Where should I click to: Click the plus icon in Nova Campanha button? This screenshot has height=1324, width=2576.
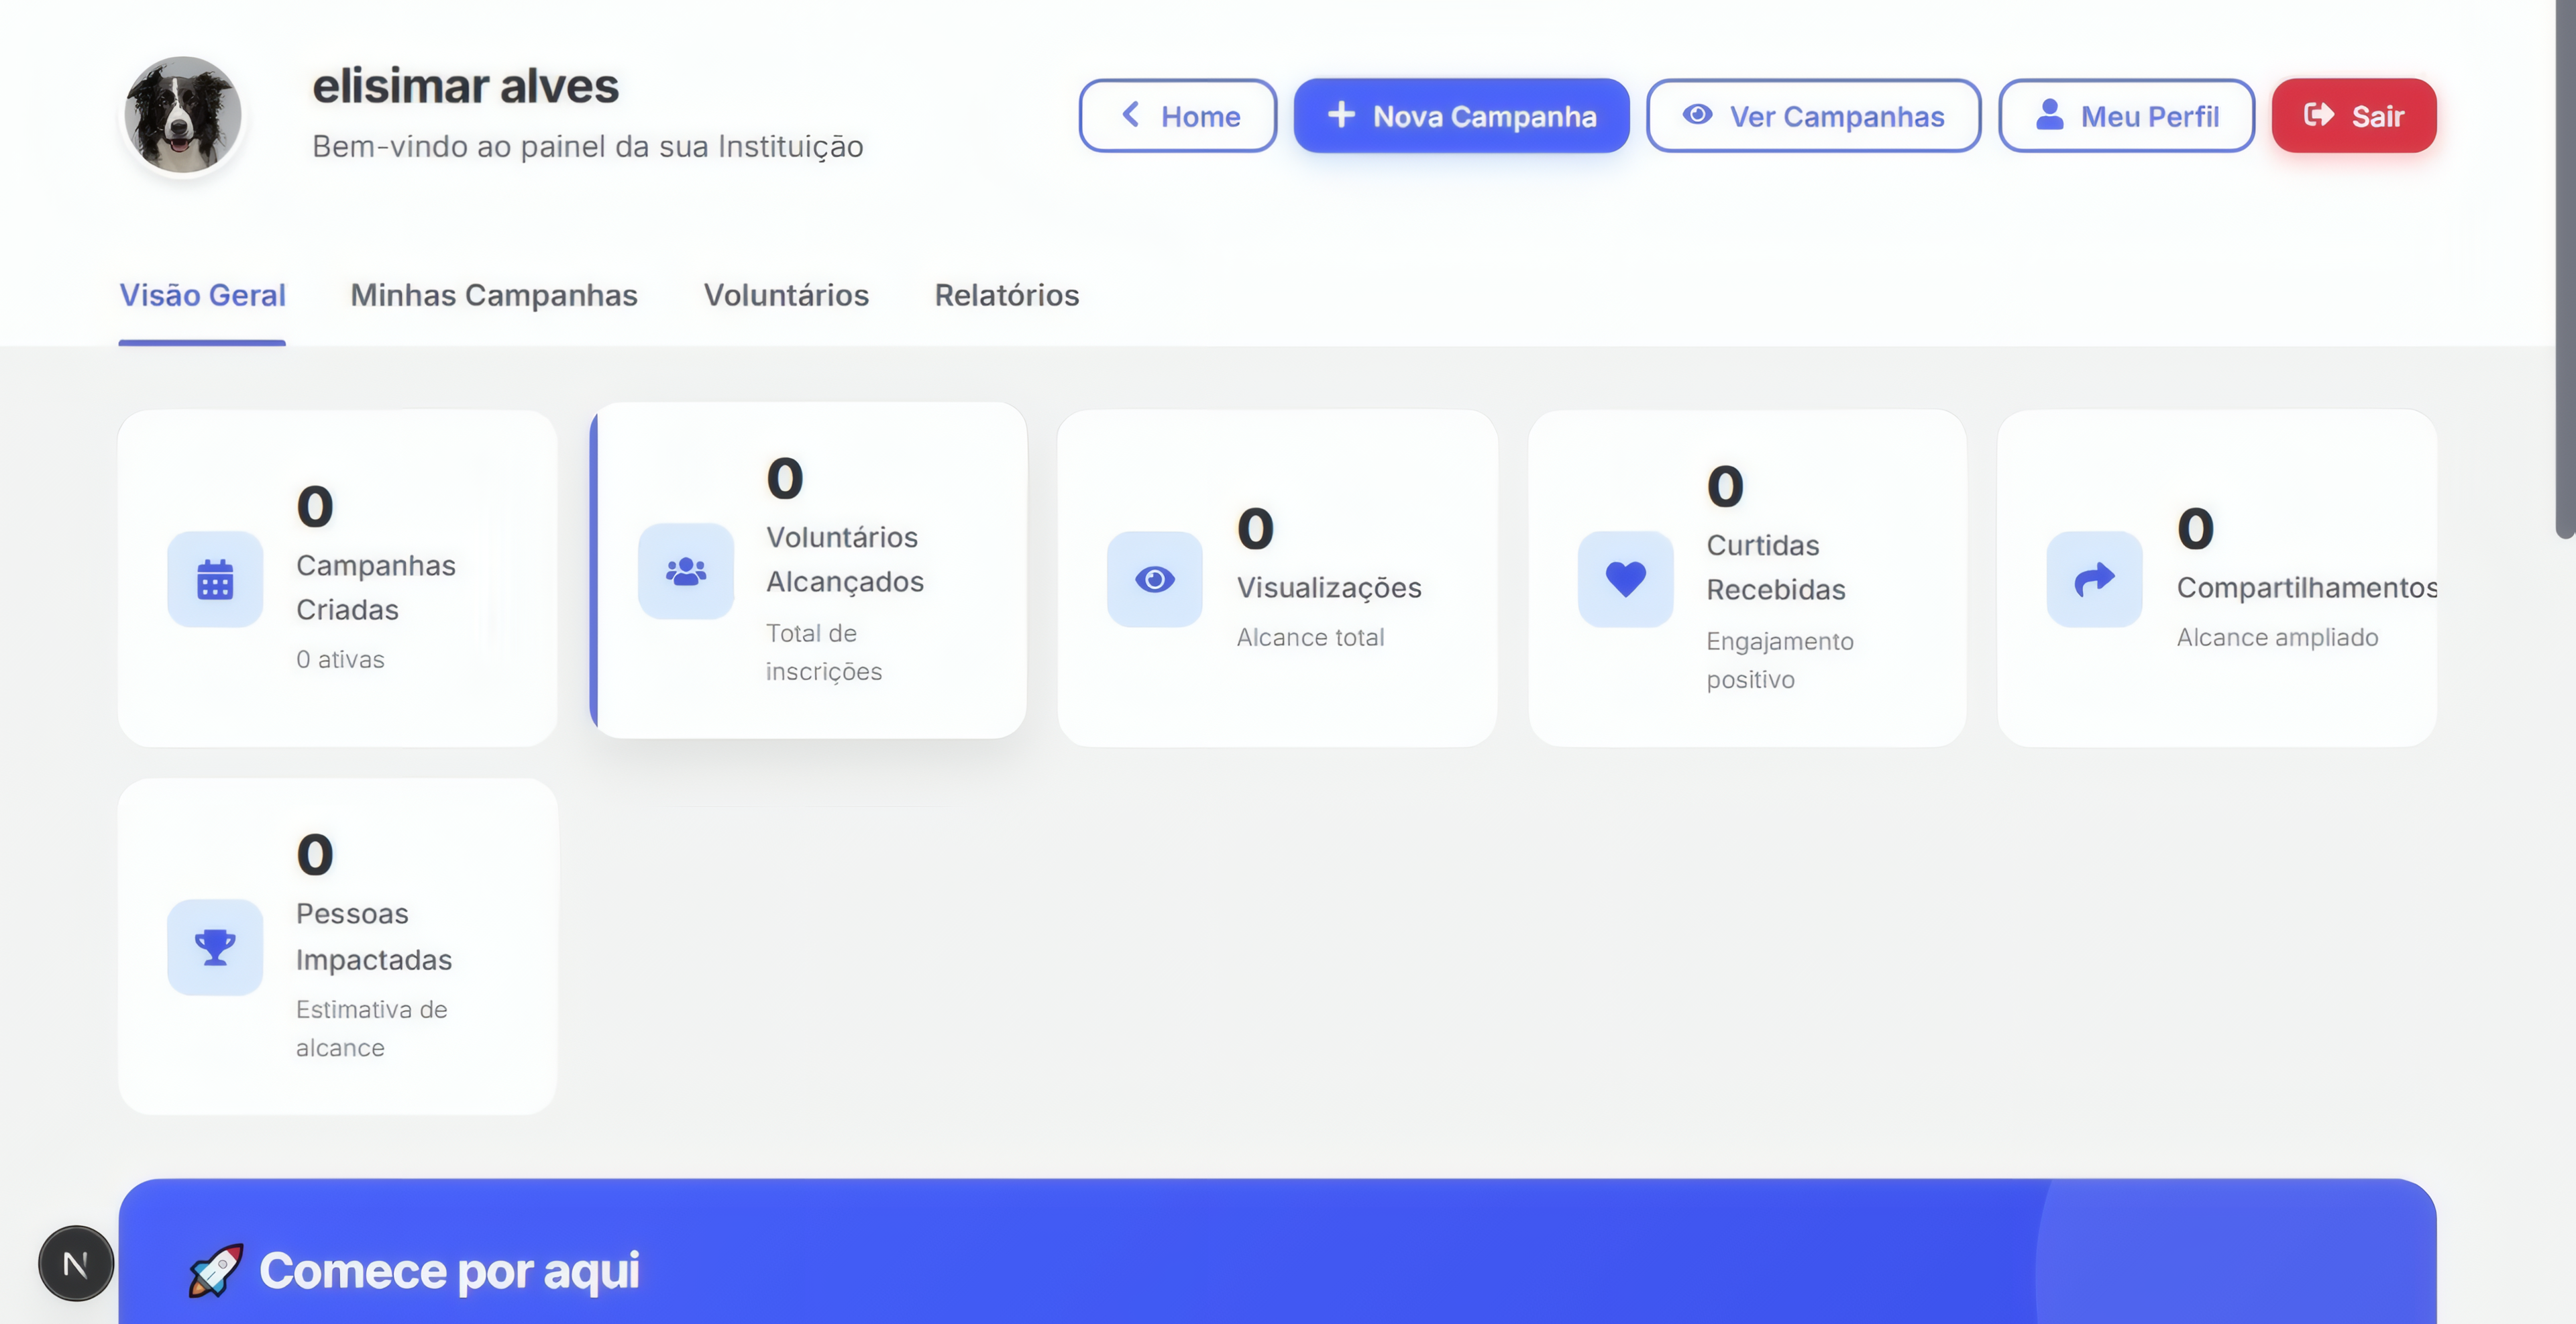(1340, 115)
